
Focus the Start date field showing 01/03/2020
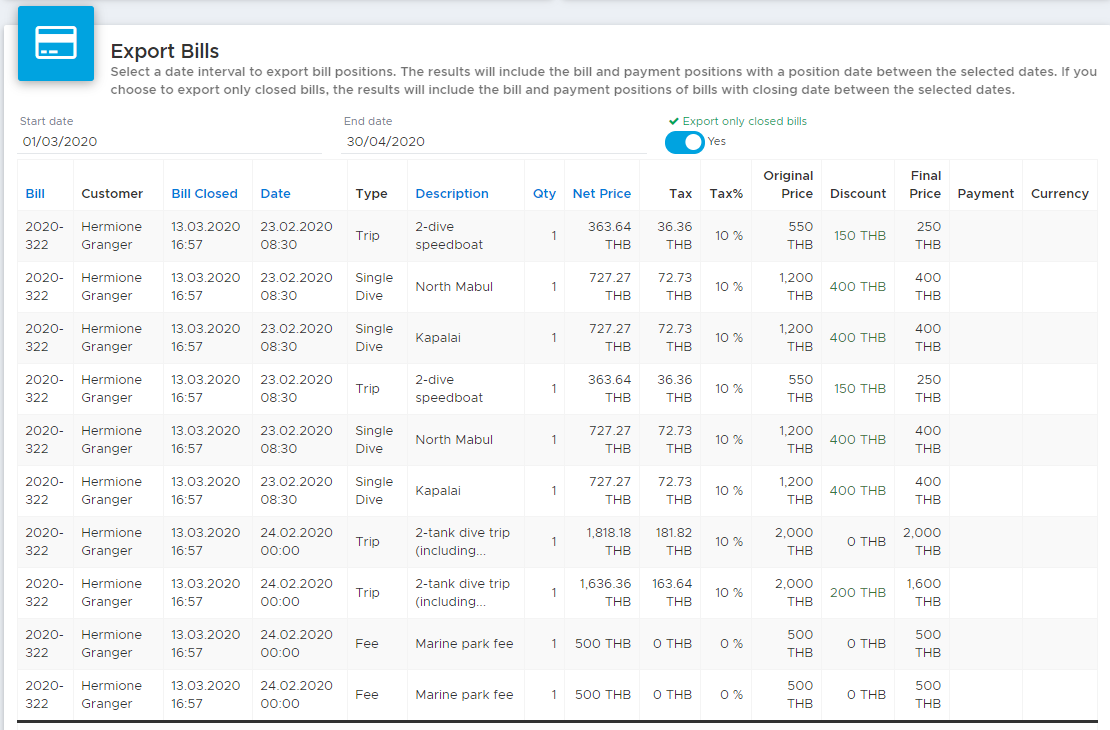pyautogui.click(x=170, y=142)
